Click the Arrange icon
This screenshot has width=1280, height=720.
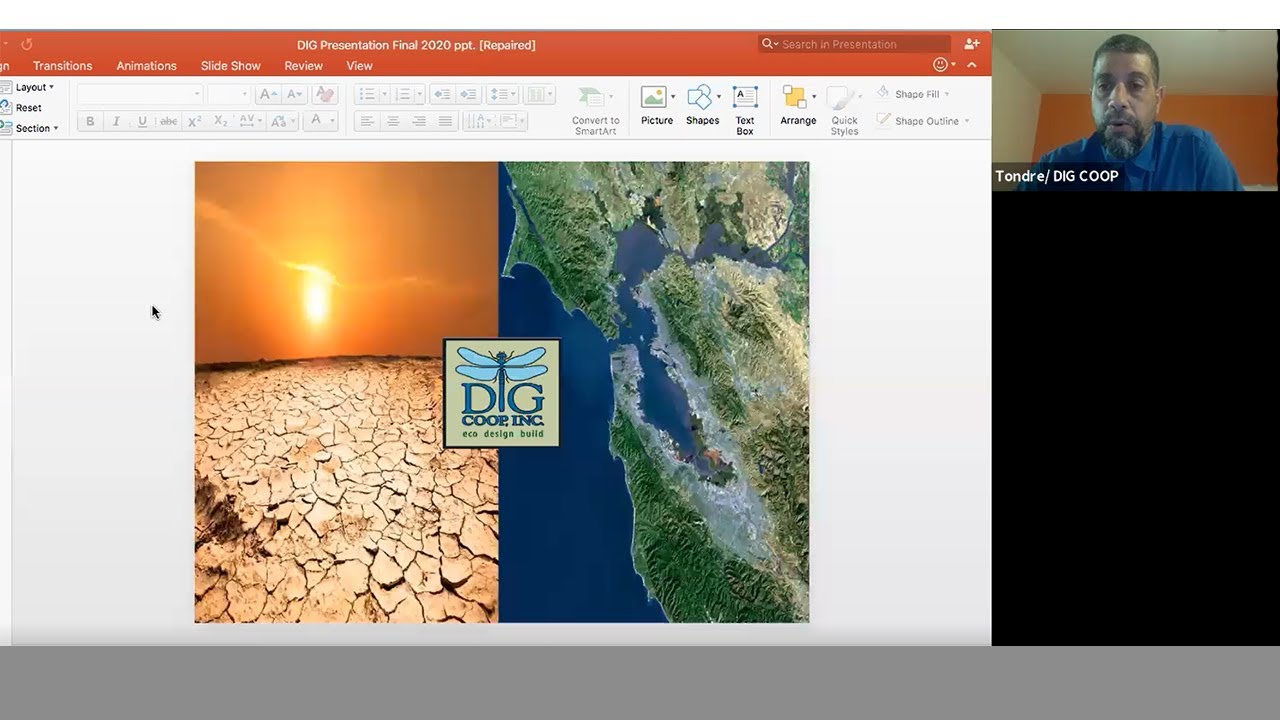pyautogui.click(x=794, y=97)
